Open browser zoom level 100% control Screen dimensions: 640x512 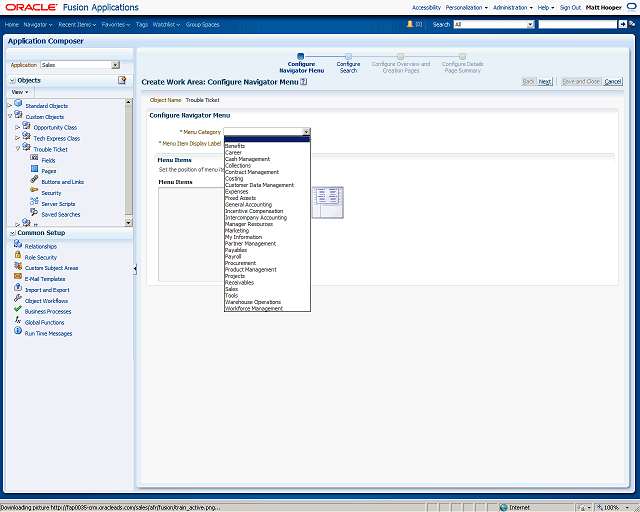point(613,508)
